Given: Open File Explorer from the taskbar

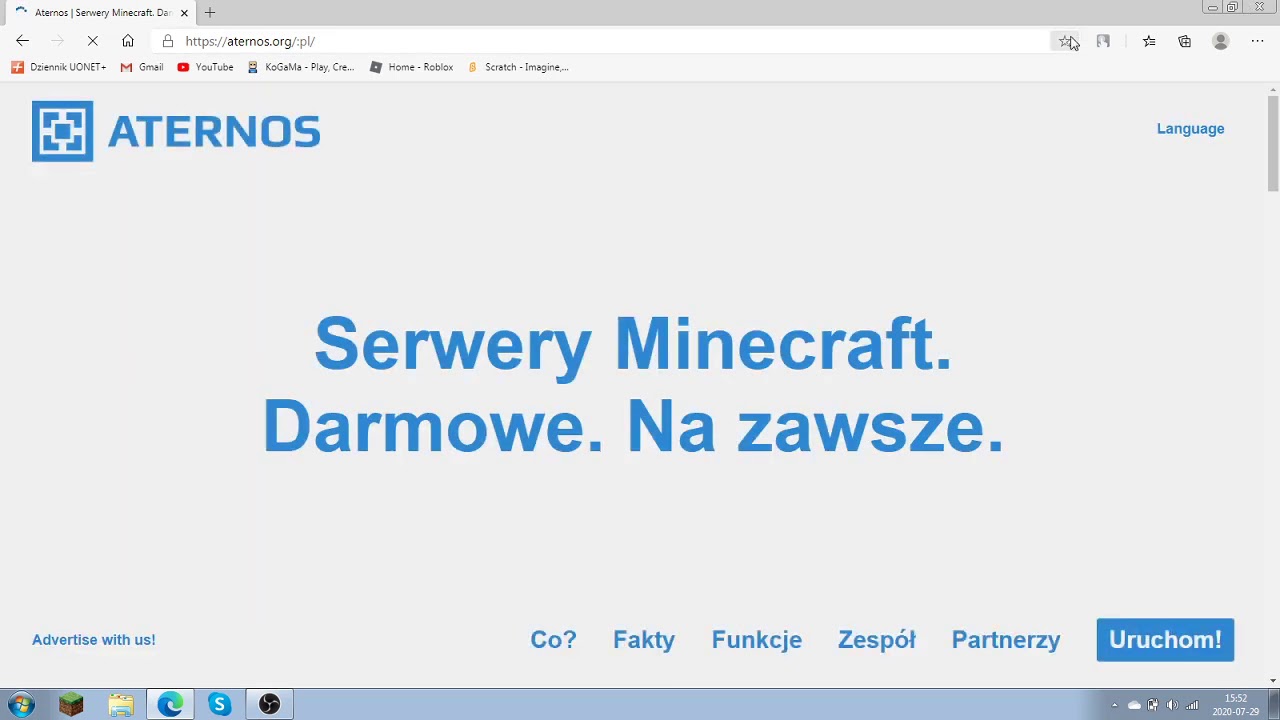Looking at the screenshot, I should [121, 705].
